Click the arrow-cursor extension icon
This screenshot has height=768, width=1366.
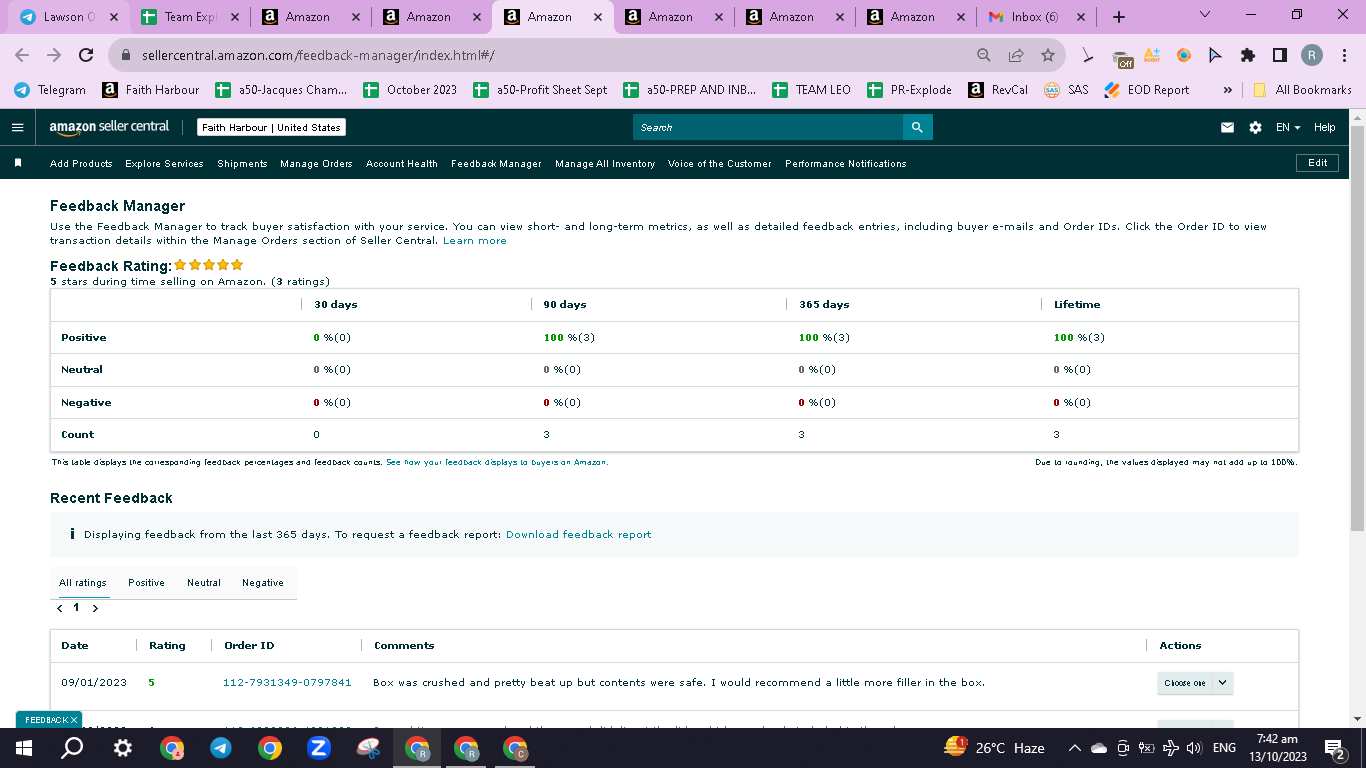[x=1216, y=56]
